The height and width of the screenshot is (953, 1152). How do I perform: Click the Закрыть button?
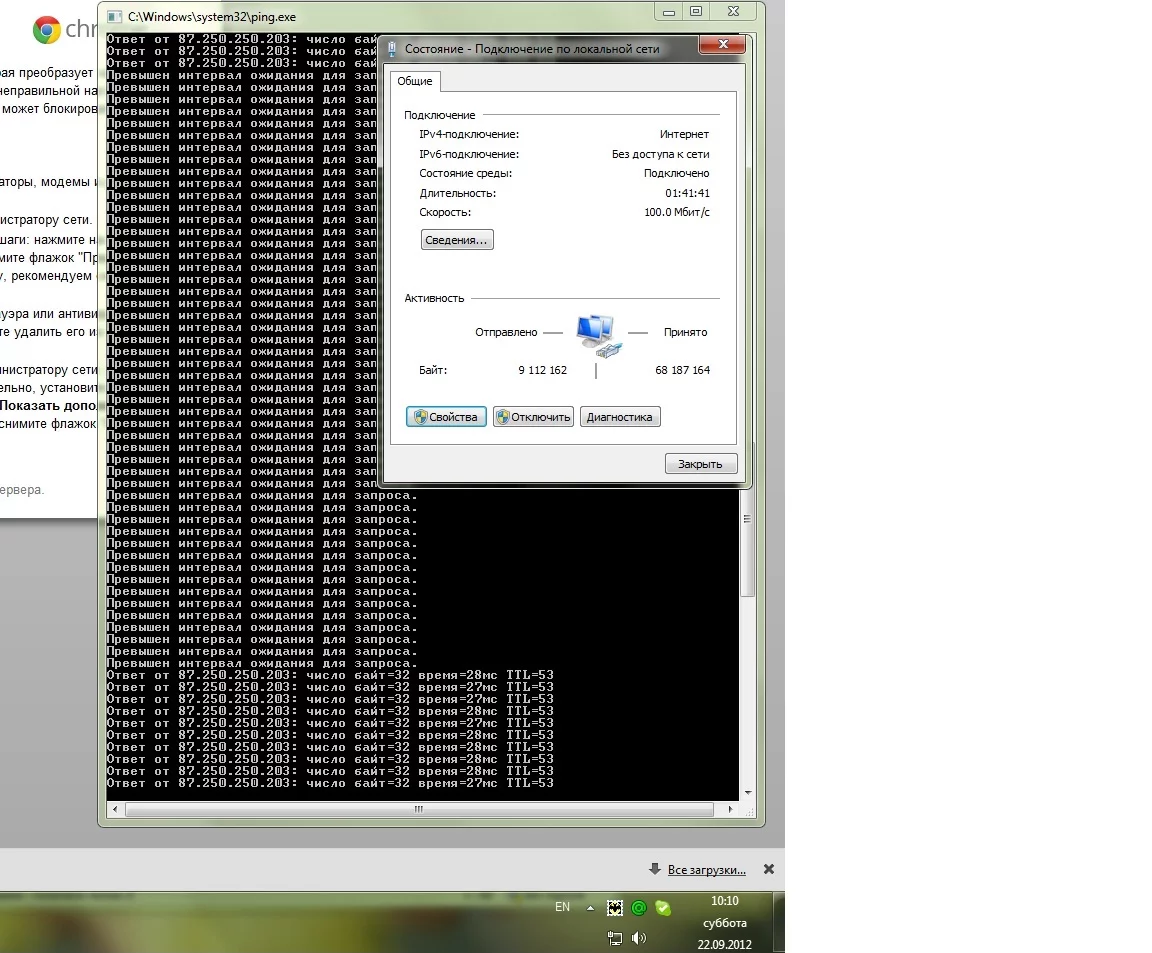point(701,464)
